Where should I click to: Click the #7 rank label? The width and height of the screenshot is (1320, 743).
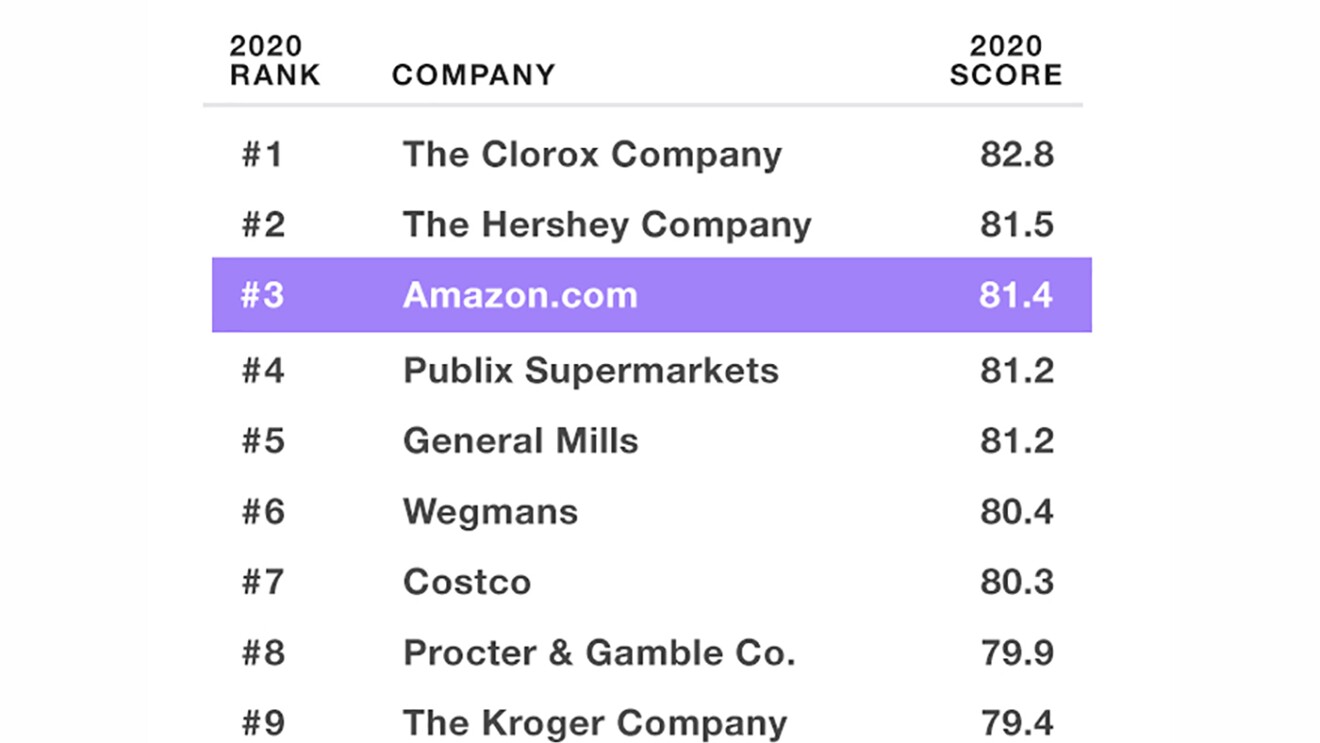click(262, 582)
